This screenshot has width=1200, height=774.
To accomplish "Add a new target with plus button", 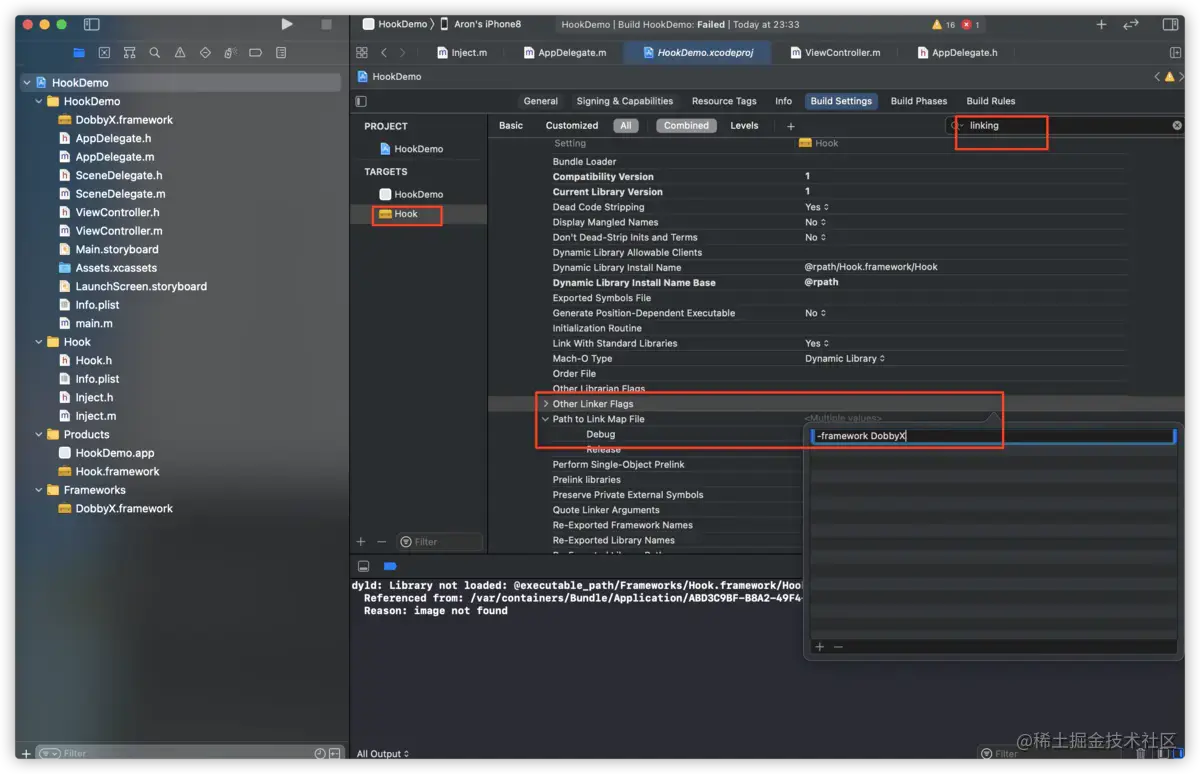I will [362, 541].
